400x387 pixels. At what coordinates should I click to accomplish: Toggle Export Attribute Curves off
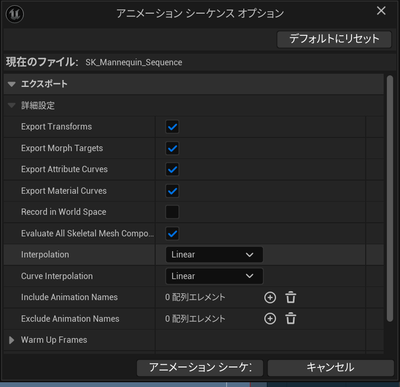(x=172, y=169)
